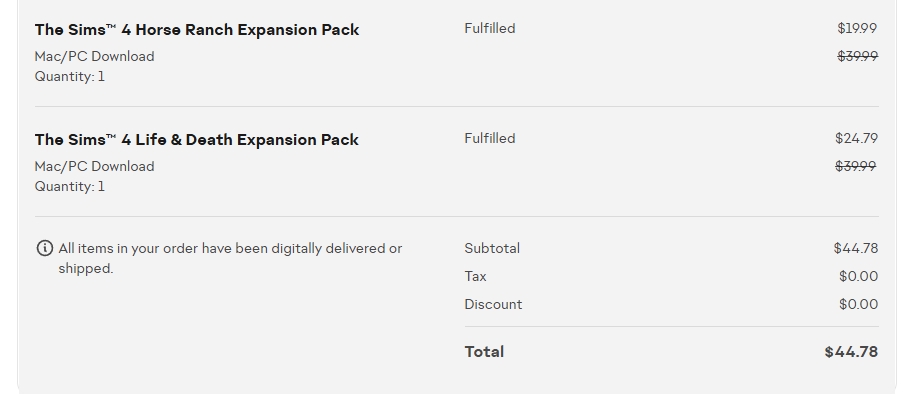Open The Sims 4 Life & Death Expansion Pack title
904x394 pixels.
tap(197, 140)
